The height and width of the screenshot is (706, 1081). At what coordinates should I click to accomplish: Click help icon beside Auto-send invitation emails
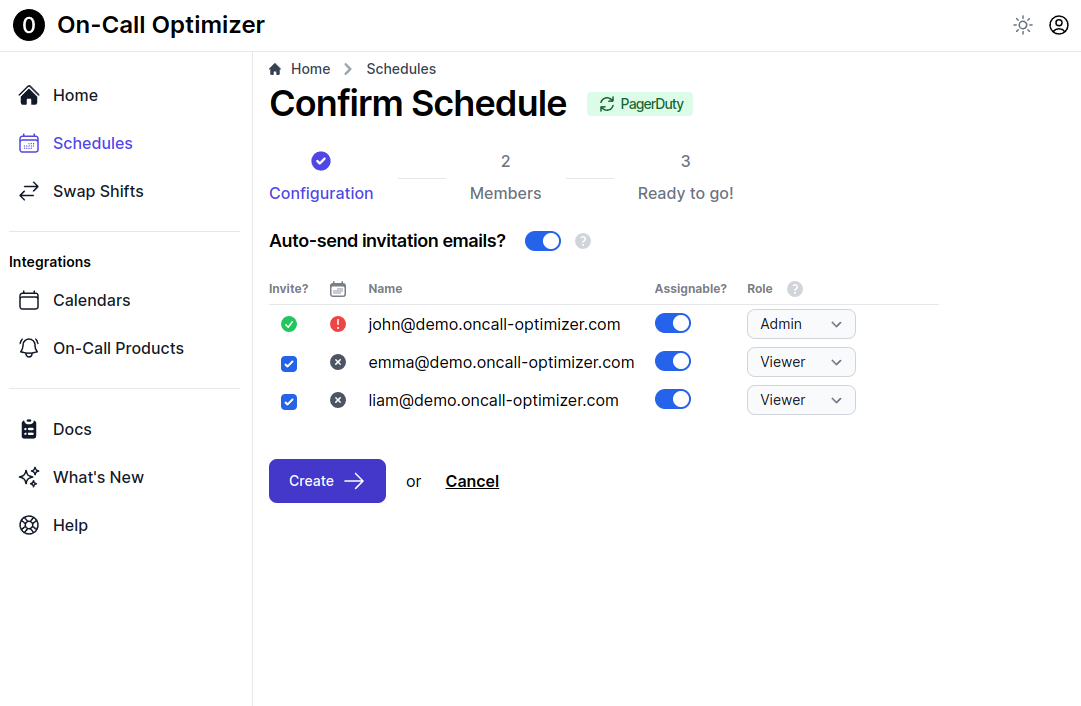click(x=583, y=241)
